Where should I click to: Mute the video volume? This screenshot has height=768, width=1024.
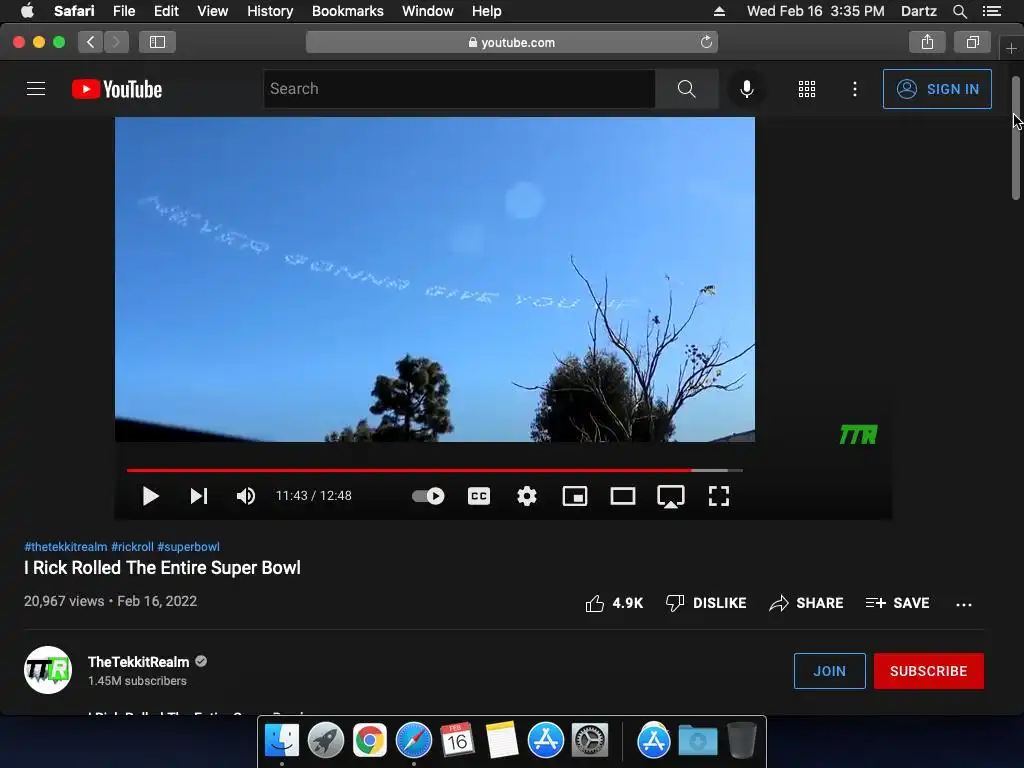[x=246, y=496]
